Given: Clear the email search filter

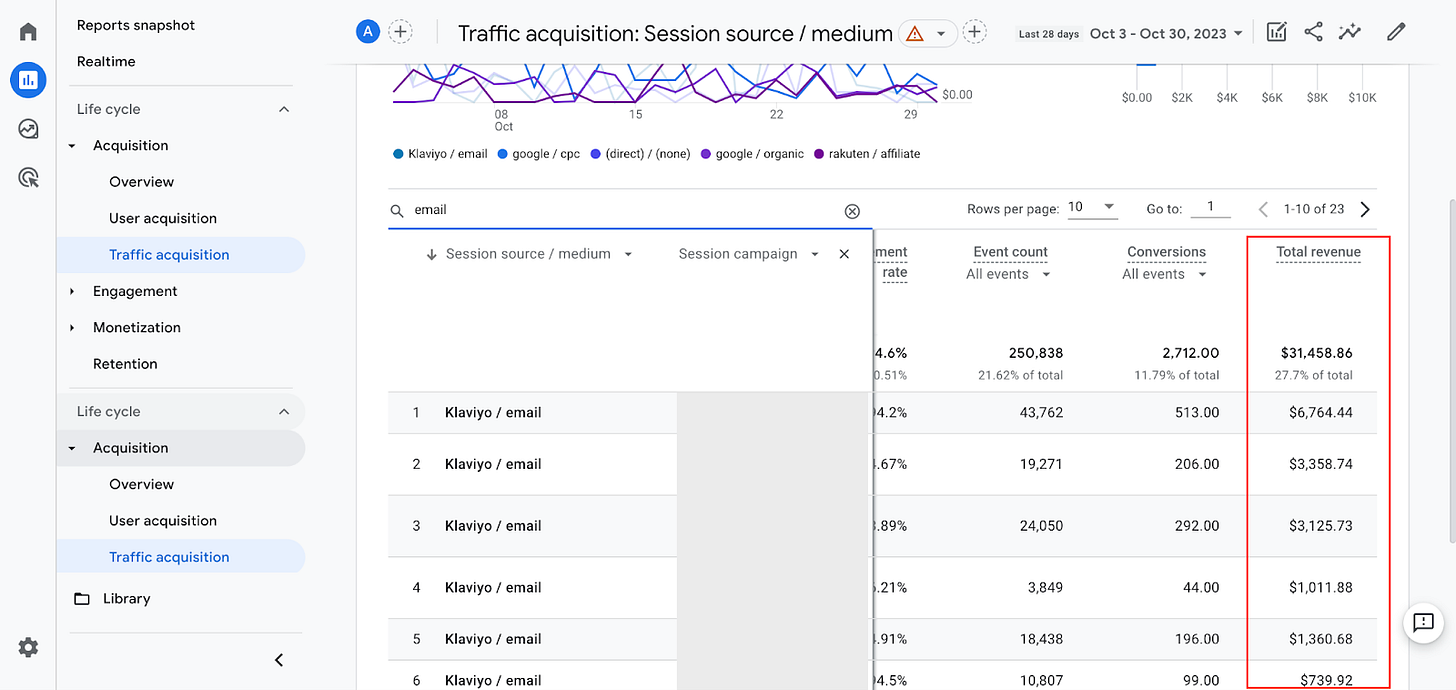Looking at the screenshot, I should click(x=852, y=211).
